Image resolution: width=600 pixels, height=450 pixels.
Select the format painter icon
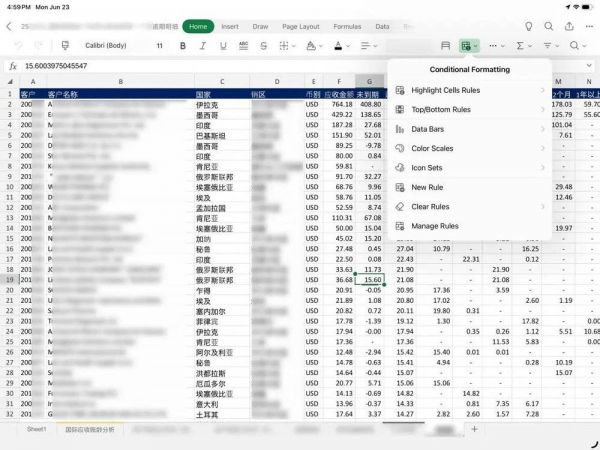tap(64, 46)
